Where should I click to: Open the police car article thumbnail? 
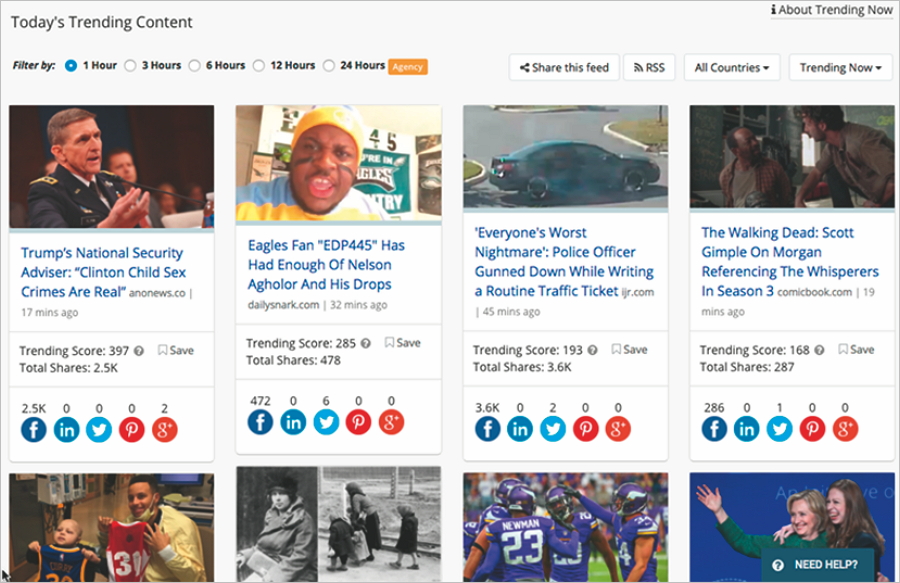pyautogui.click(x=565, y=157)
